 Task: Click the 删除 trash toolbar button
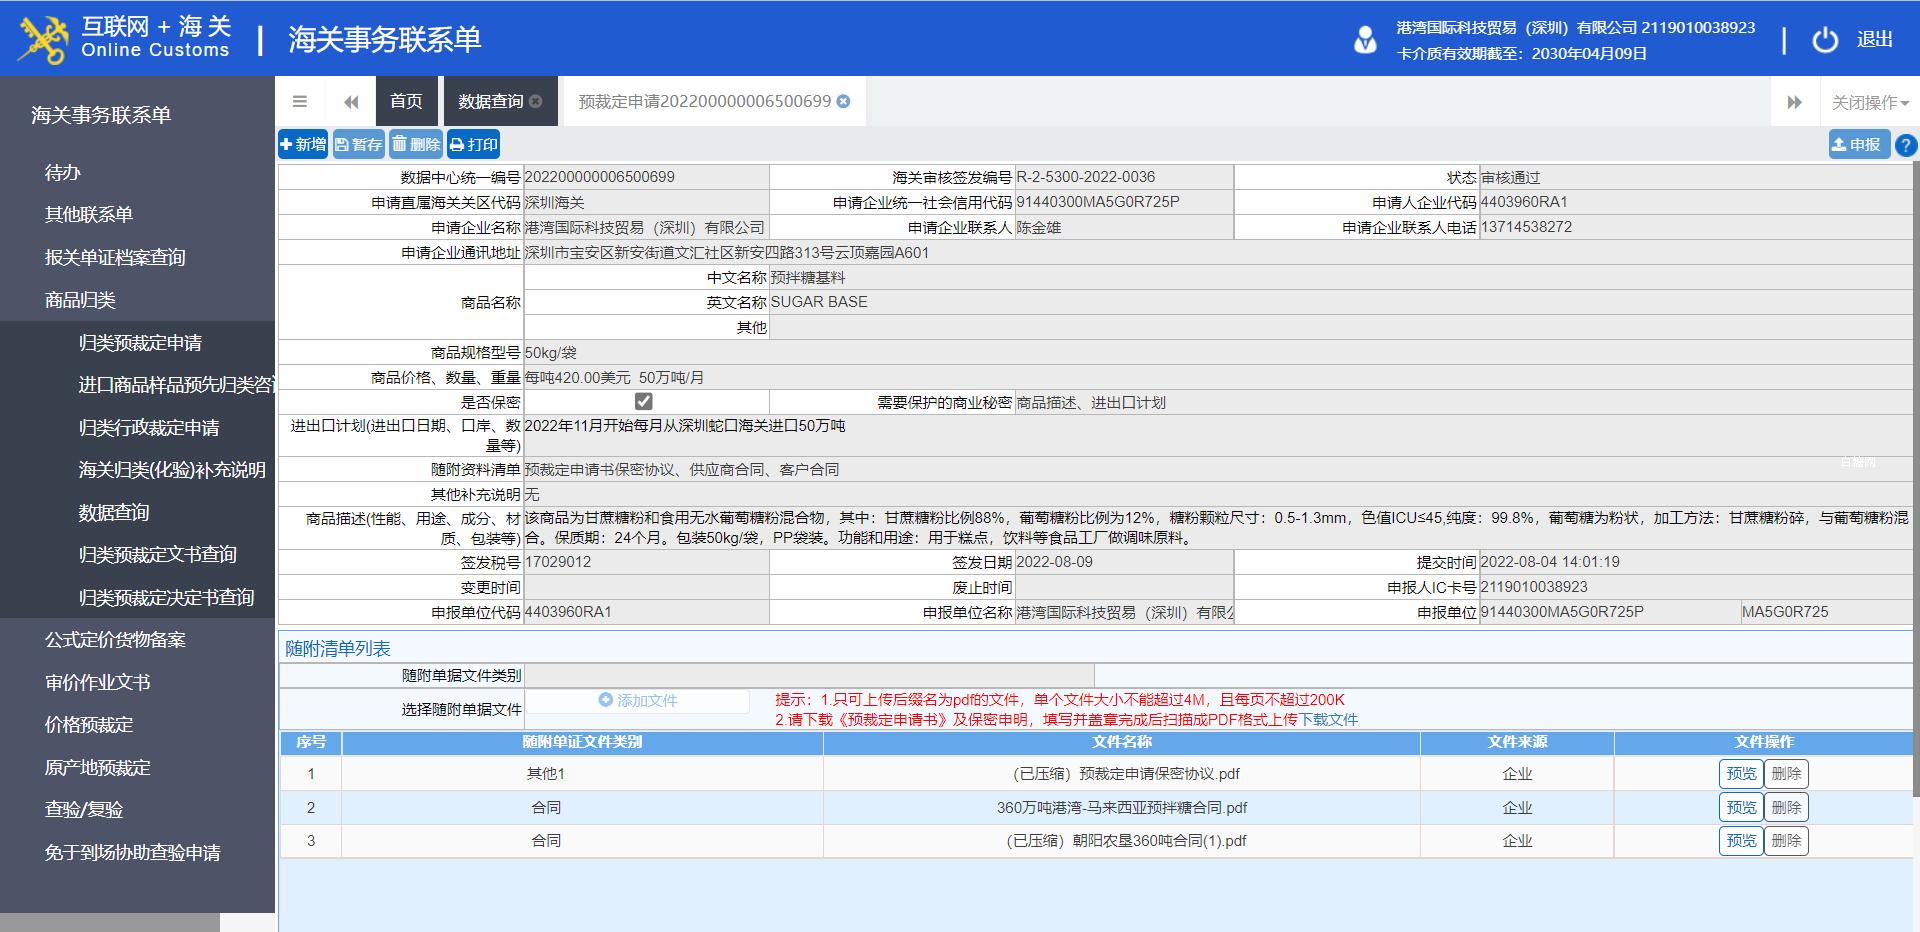pos(416,144)
